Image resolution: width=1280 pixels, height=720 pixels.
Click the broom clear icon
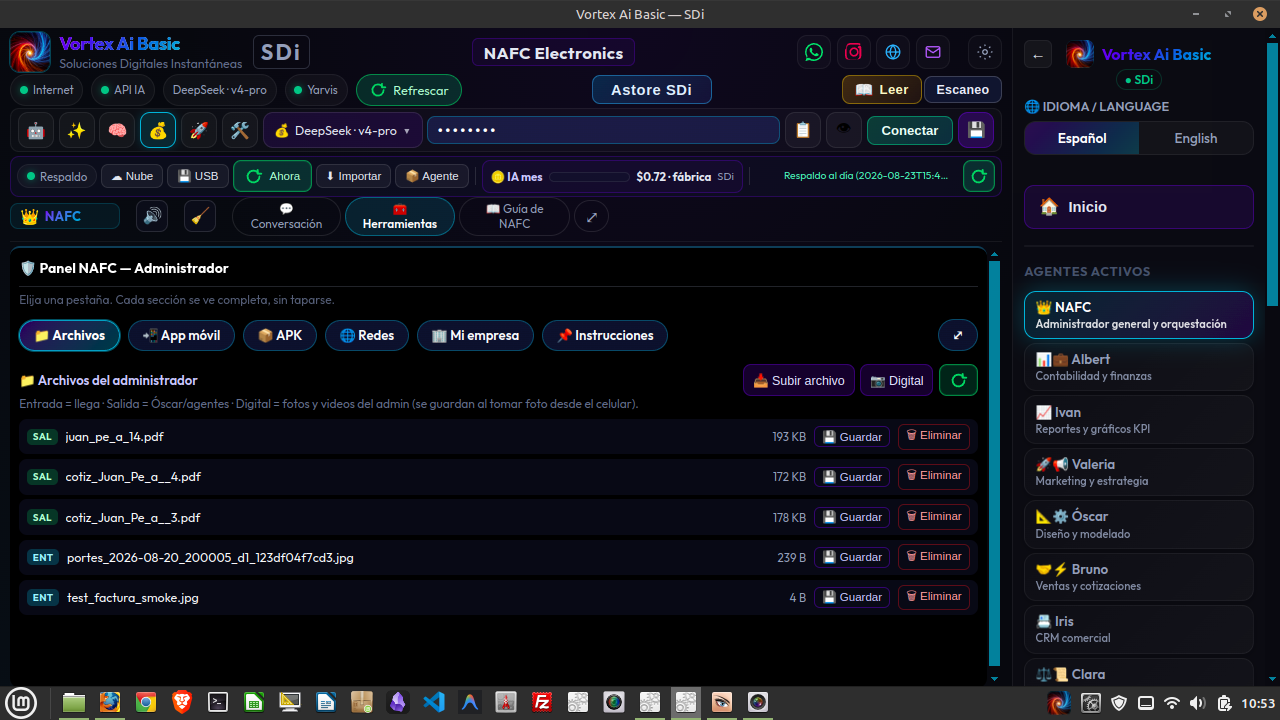point(200,216)
